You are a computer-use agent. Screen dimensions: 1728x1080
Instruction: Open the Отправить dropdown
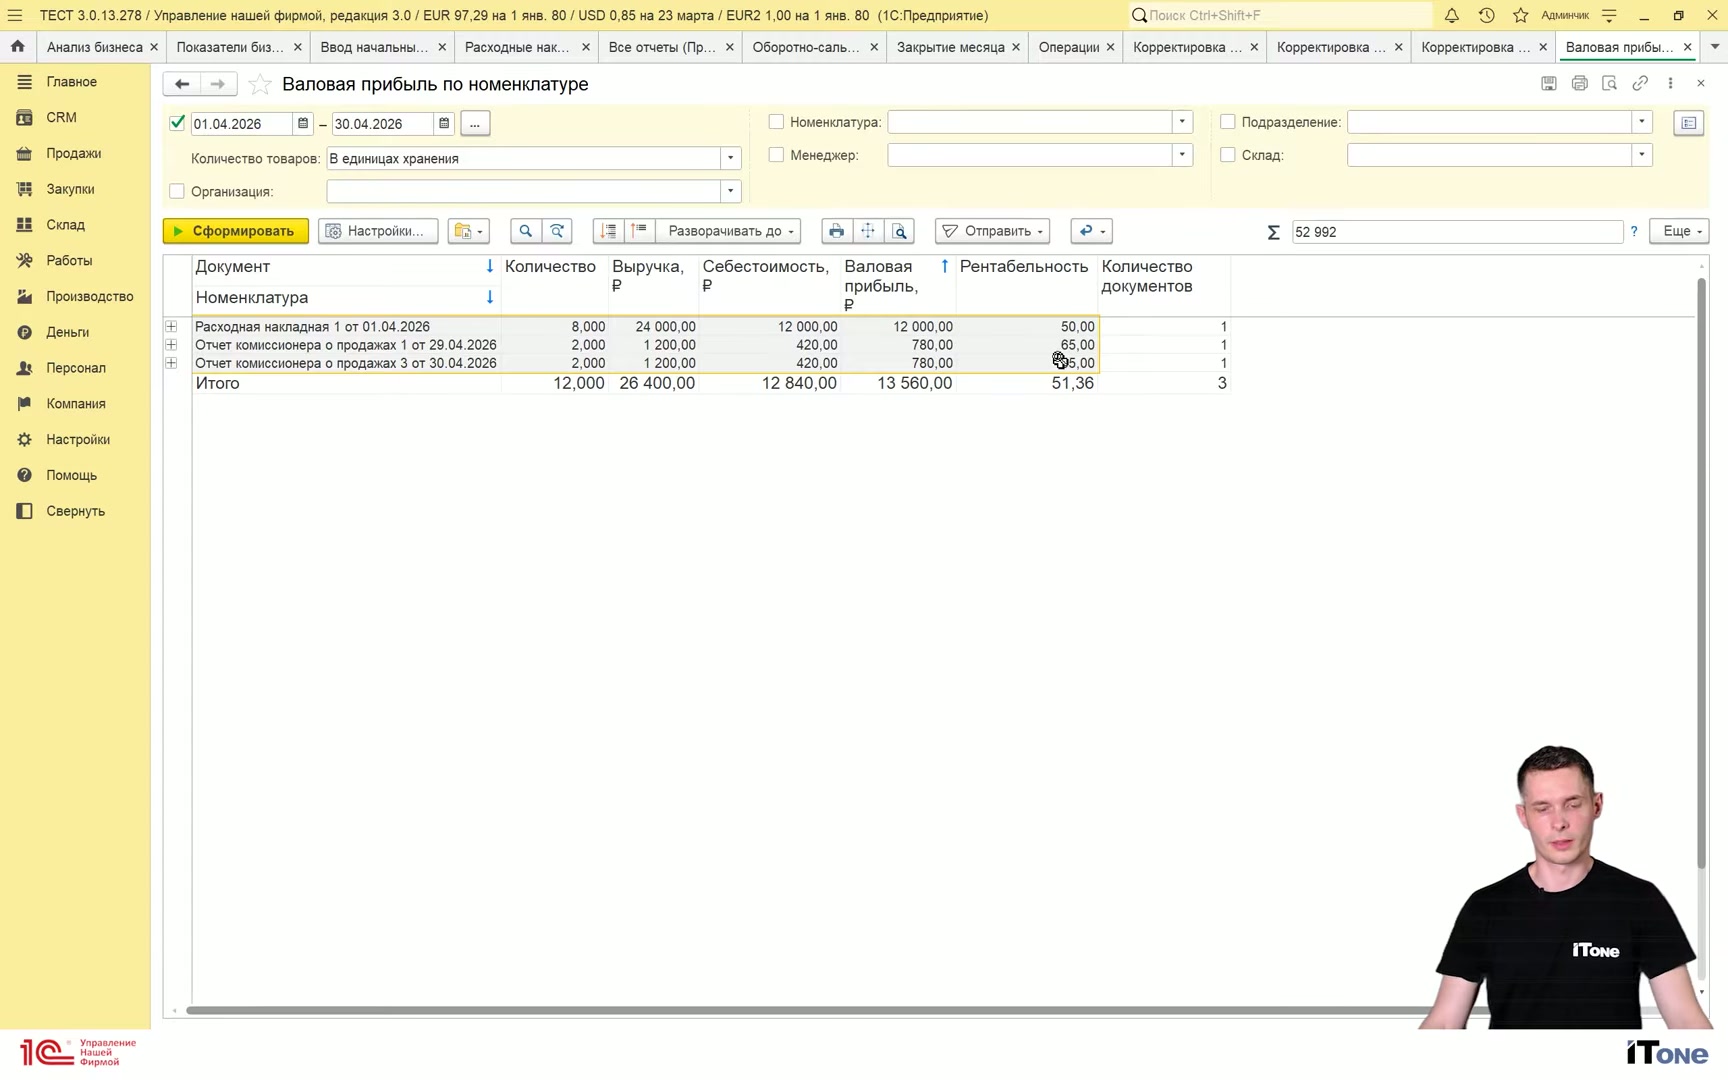coord(992,231)
